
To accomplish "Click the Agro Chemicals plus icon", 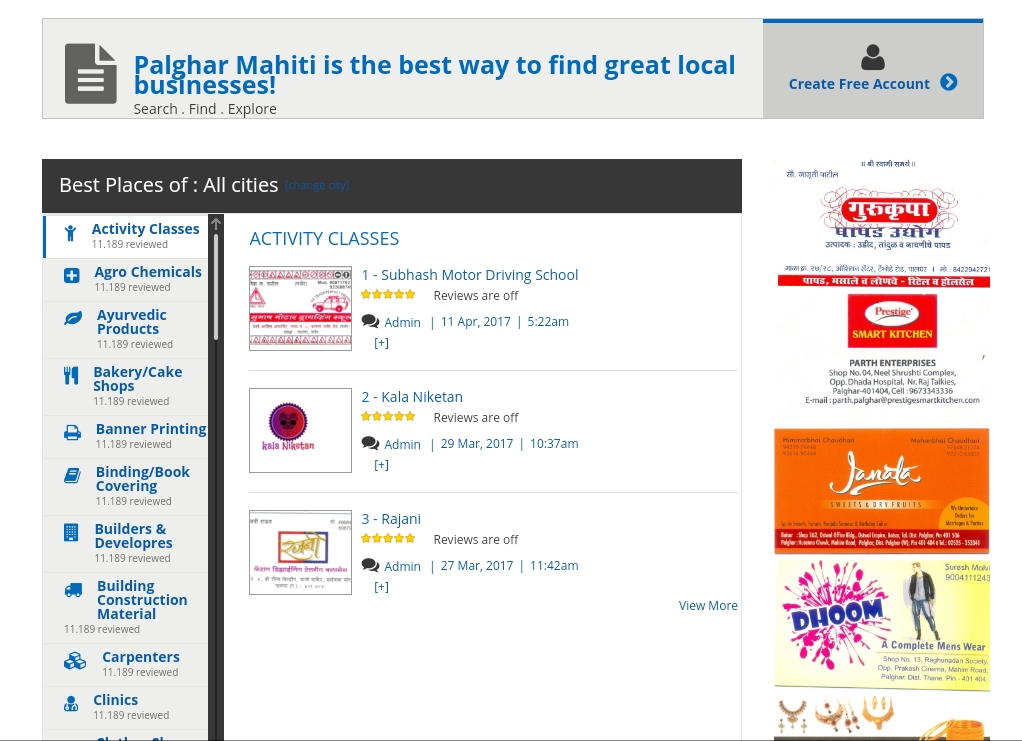I will (x=72, y=276).
